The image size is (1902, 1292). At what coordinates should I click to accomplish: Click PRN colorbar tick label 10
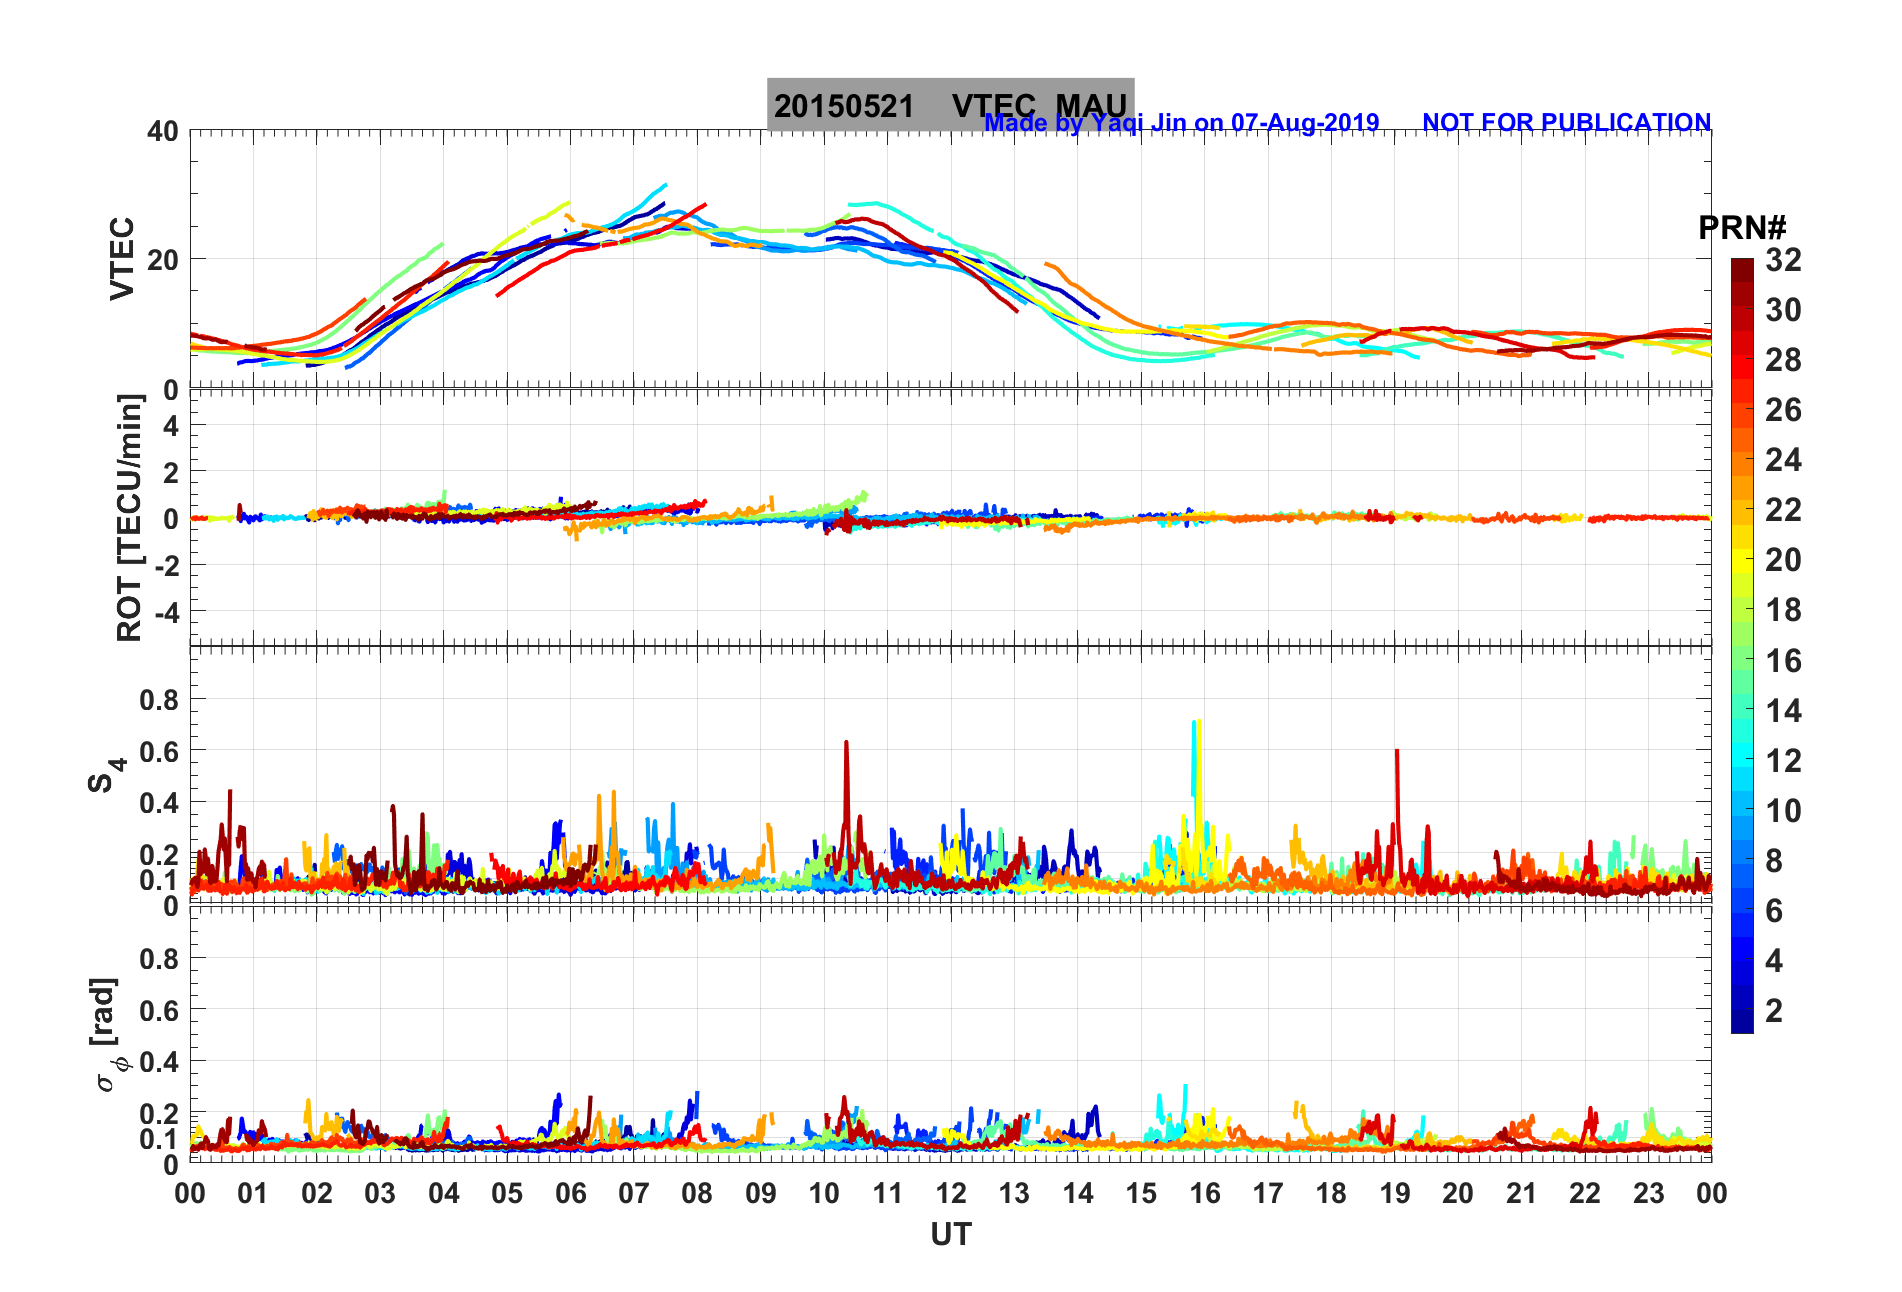pyautogui.click(x=1783, y=811)
